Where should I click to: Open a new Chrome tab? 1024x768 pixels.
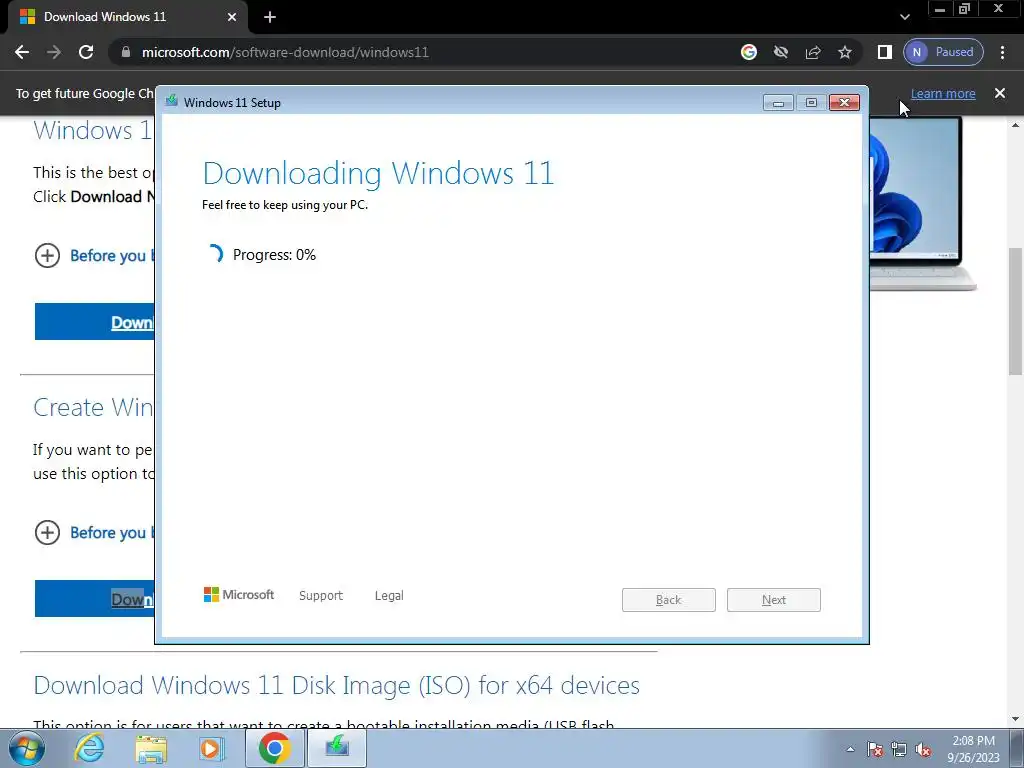(270, 18)
